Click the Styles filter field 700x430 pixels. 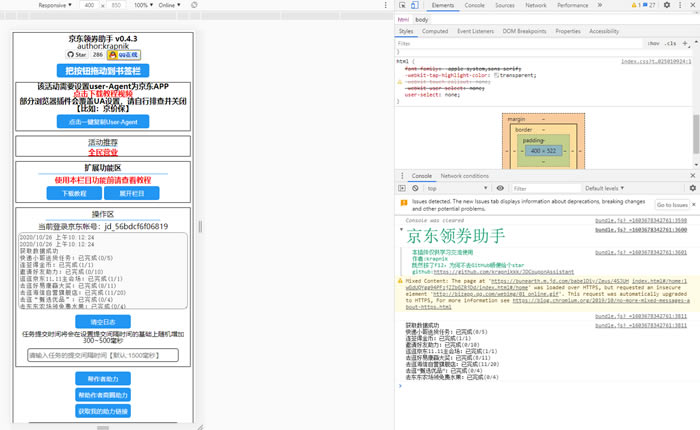(518, 43)
